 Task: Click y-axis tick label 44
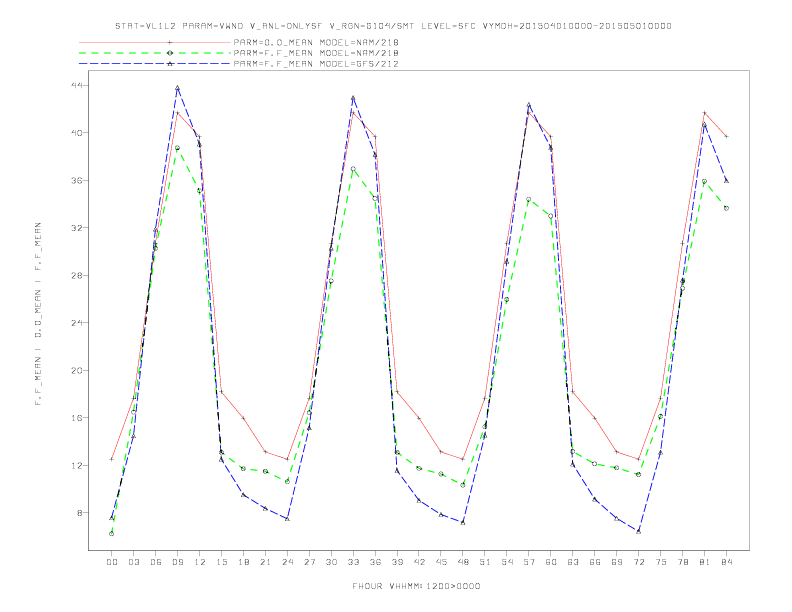point(78,85)
